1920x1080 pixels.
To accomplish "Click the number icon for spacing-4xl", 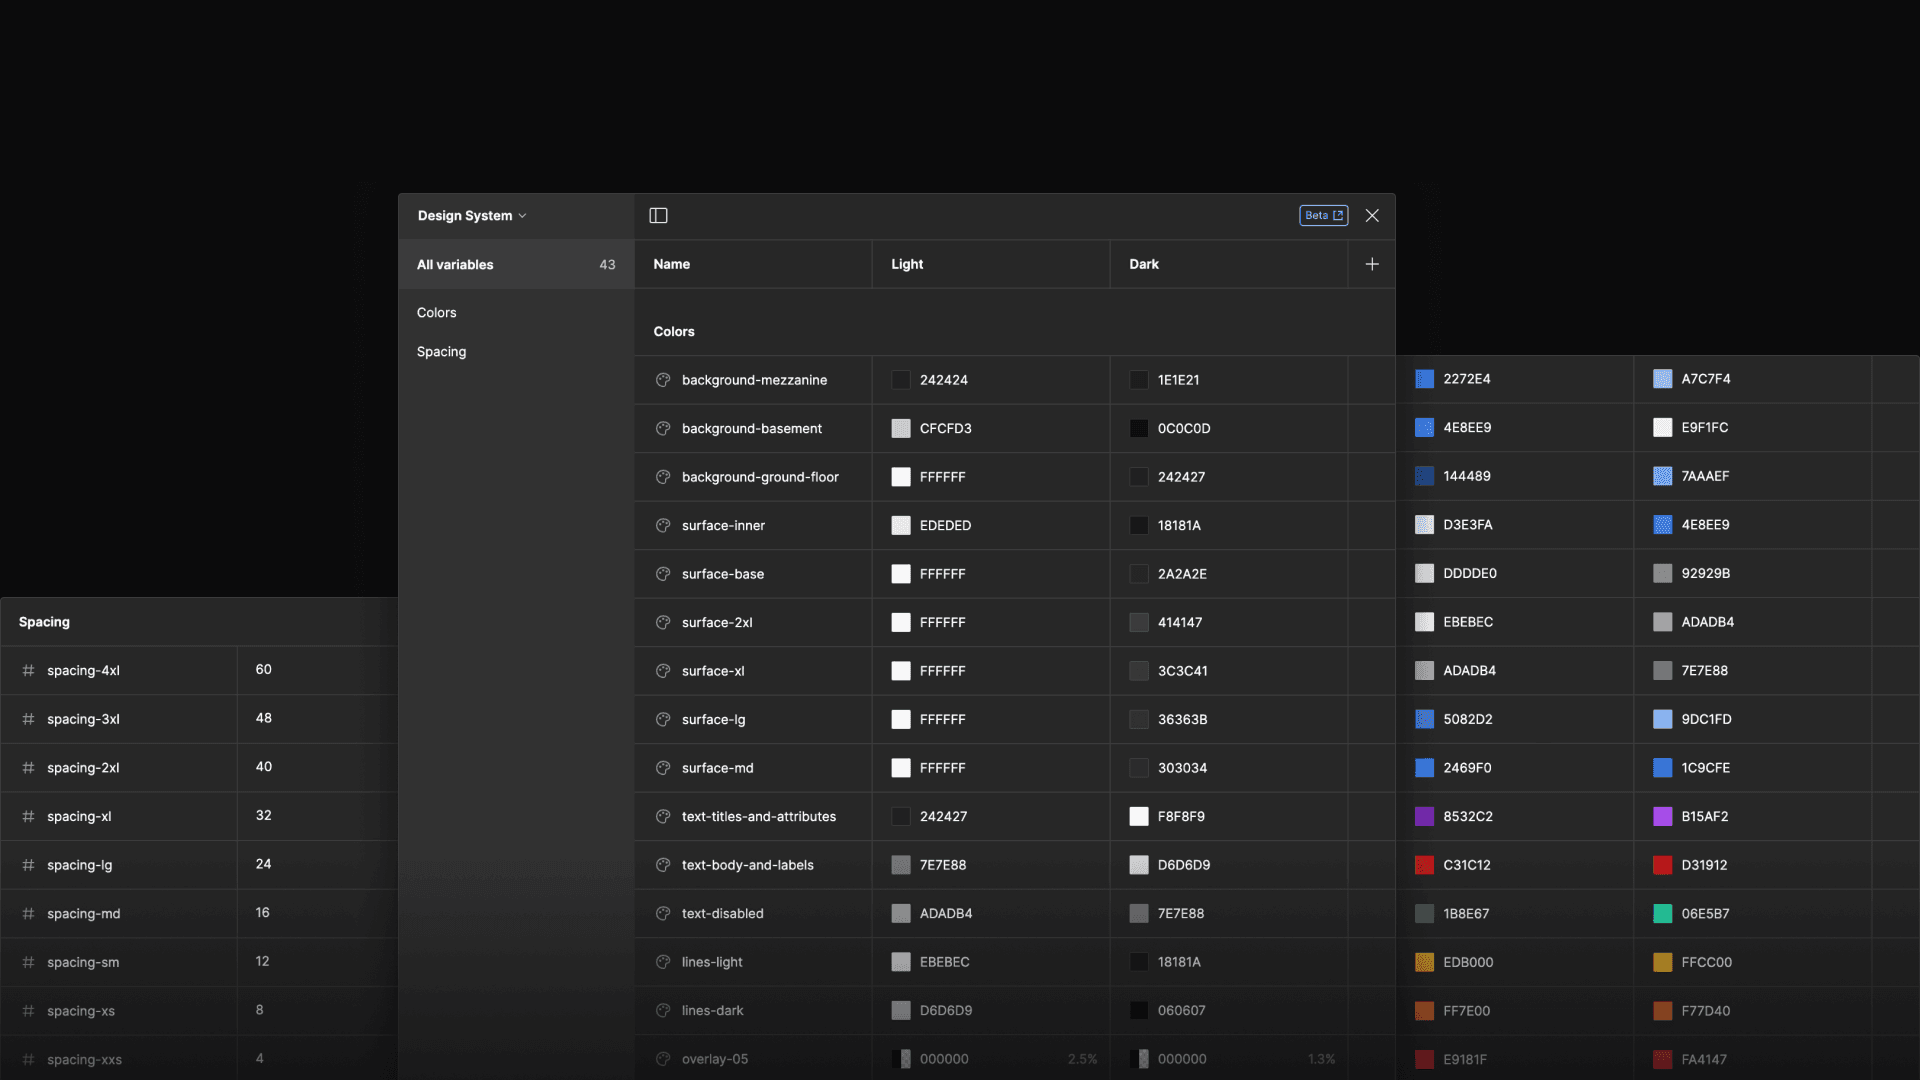I will [x=28, y=670].
